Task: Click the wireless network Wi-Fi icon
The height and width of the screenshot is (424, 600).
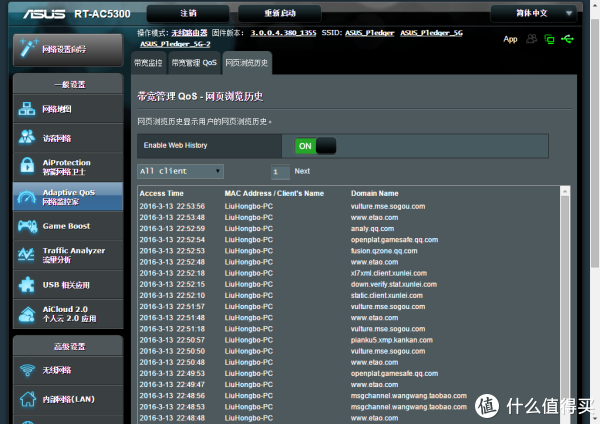Action: [x=27, y=370]
